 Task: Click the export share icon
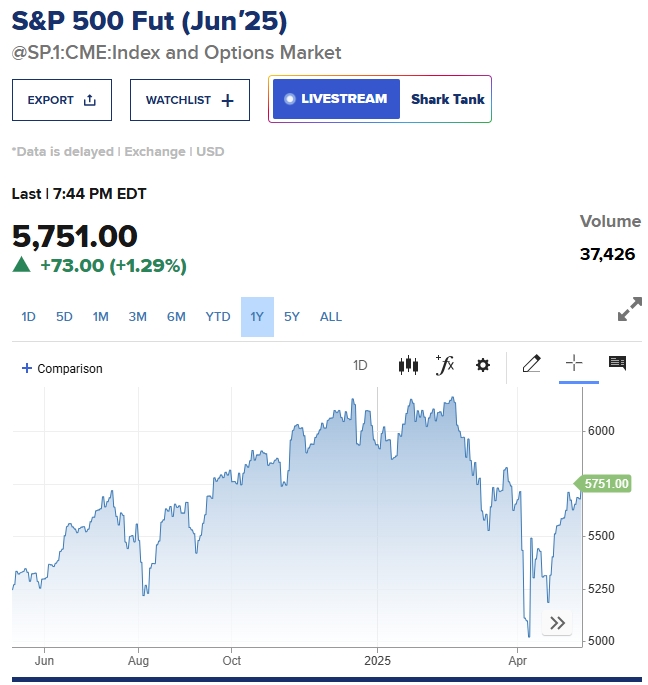point(90,100)
